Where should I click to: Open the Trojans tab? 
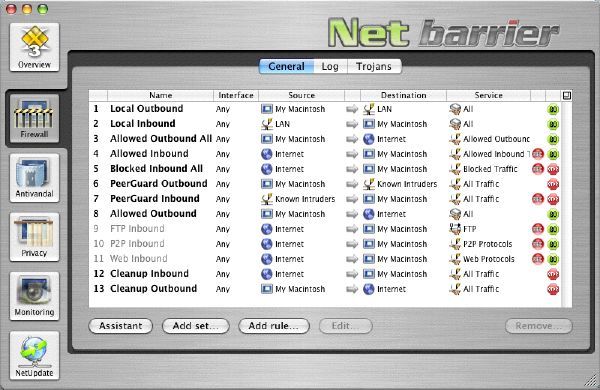[374, 66]
